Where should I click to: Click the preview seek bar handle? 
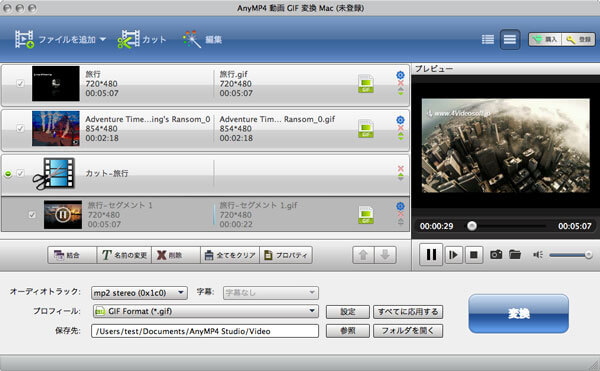472,226
